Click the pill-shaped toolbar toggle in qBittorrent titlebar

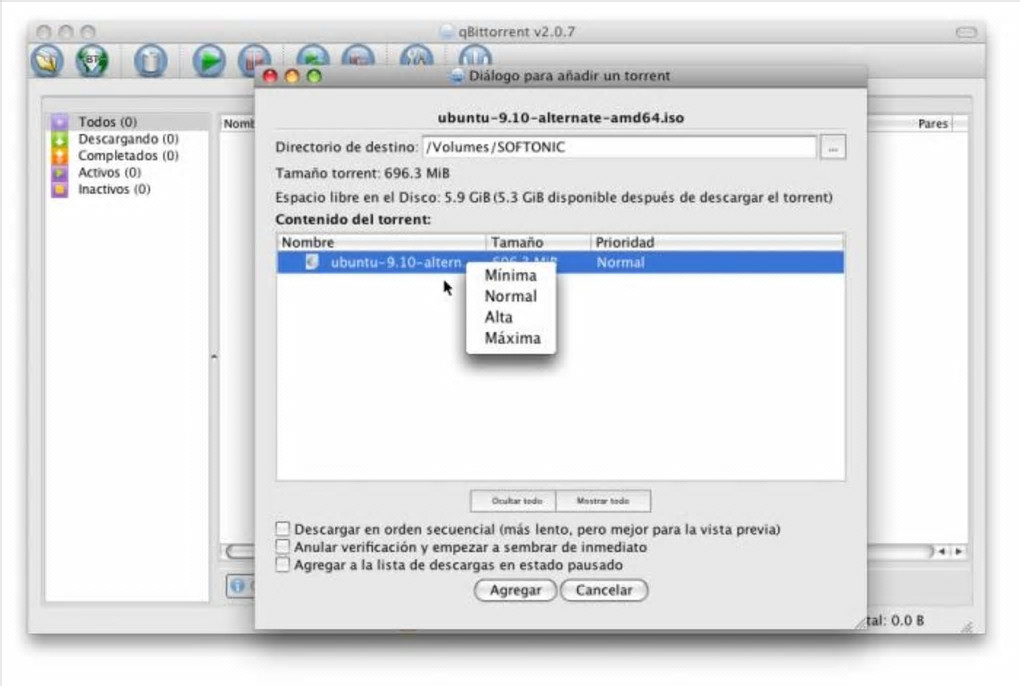click(x=966, y=32)
